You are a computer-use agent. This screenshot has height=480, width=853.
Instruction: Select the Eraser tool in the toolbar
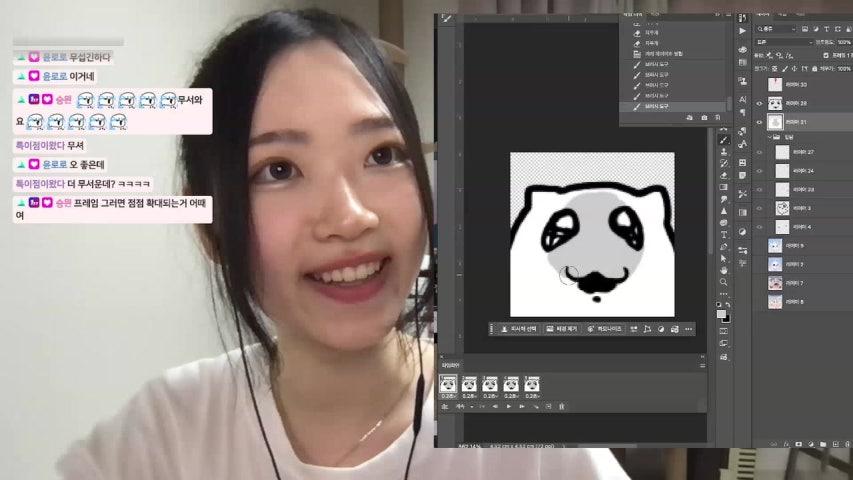click(724, 175)
